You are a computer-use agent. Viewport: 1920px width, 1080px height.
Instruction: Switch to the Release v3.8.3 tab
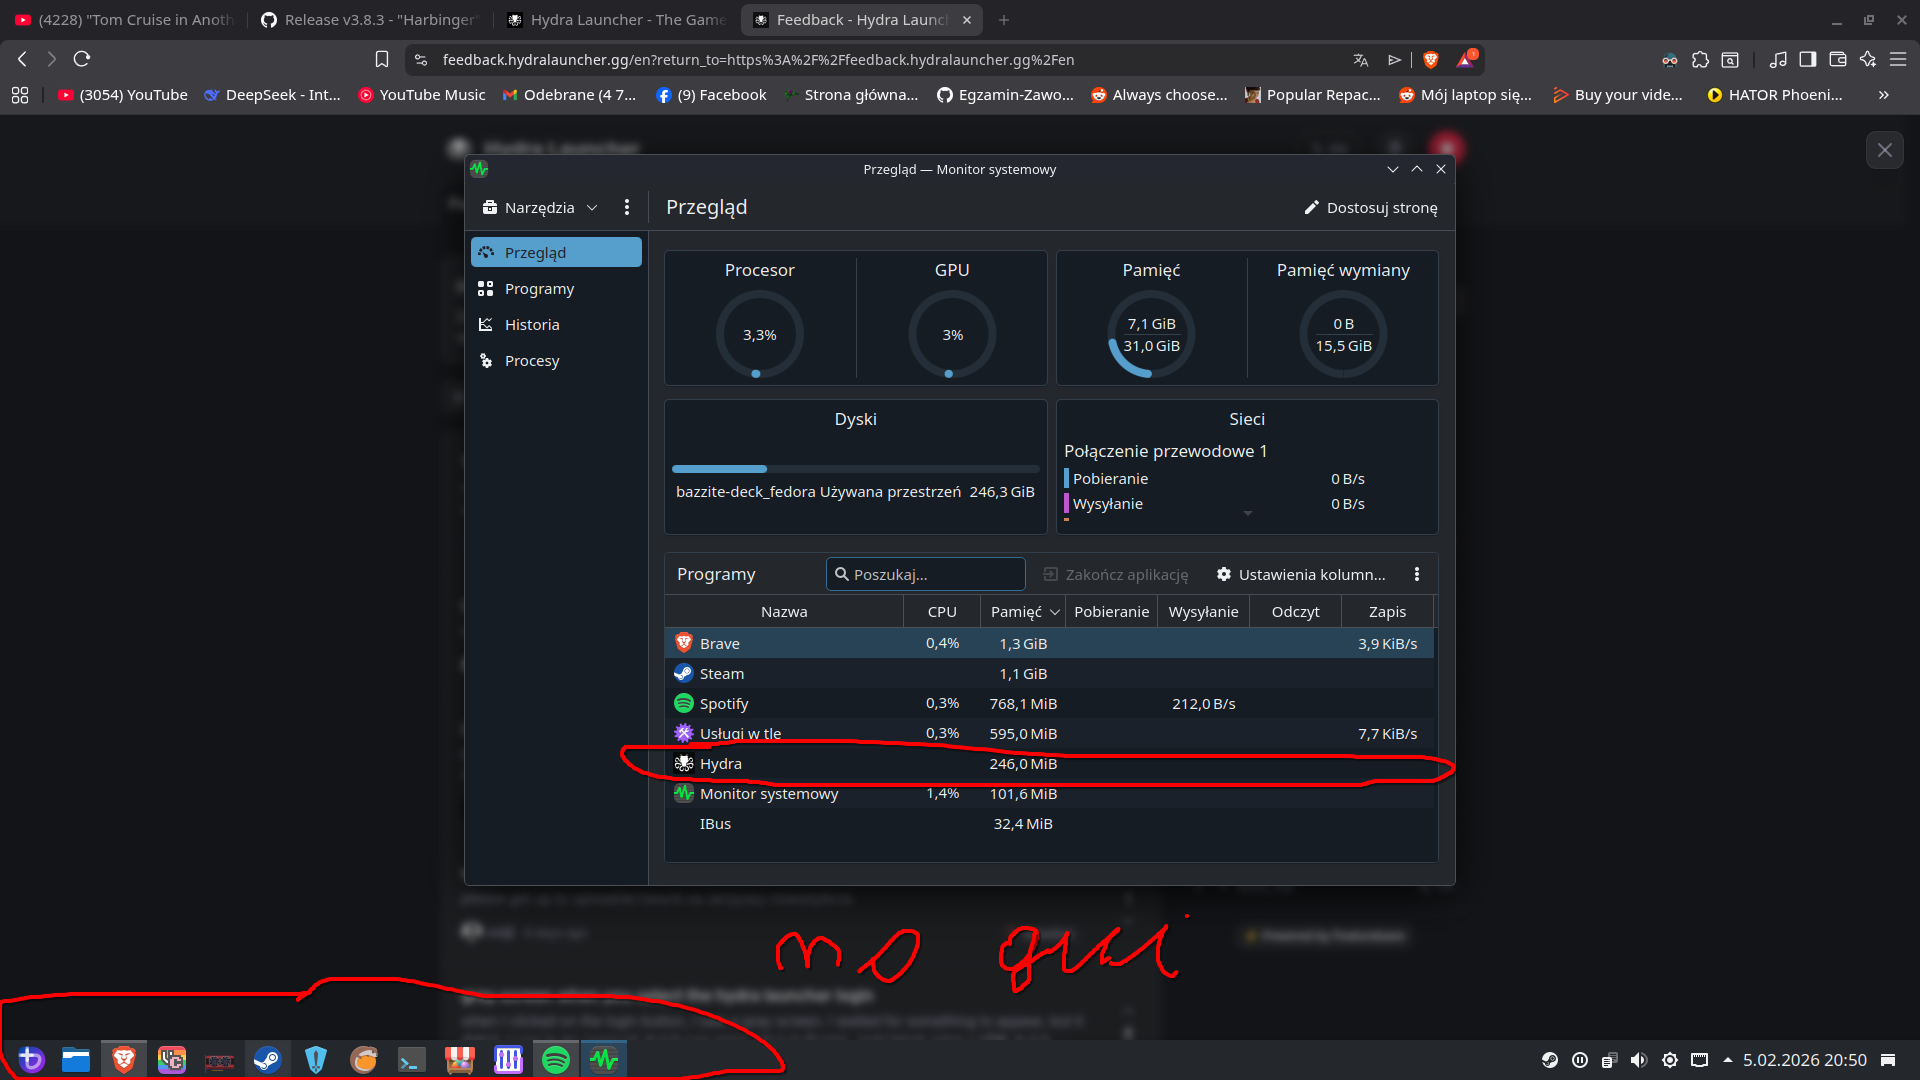pyautogui.click(x=369, y=20)
